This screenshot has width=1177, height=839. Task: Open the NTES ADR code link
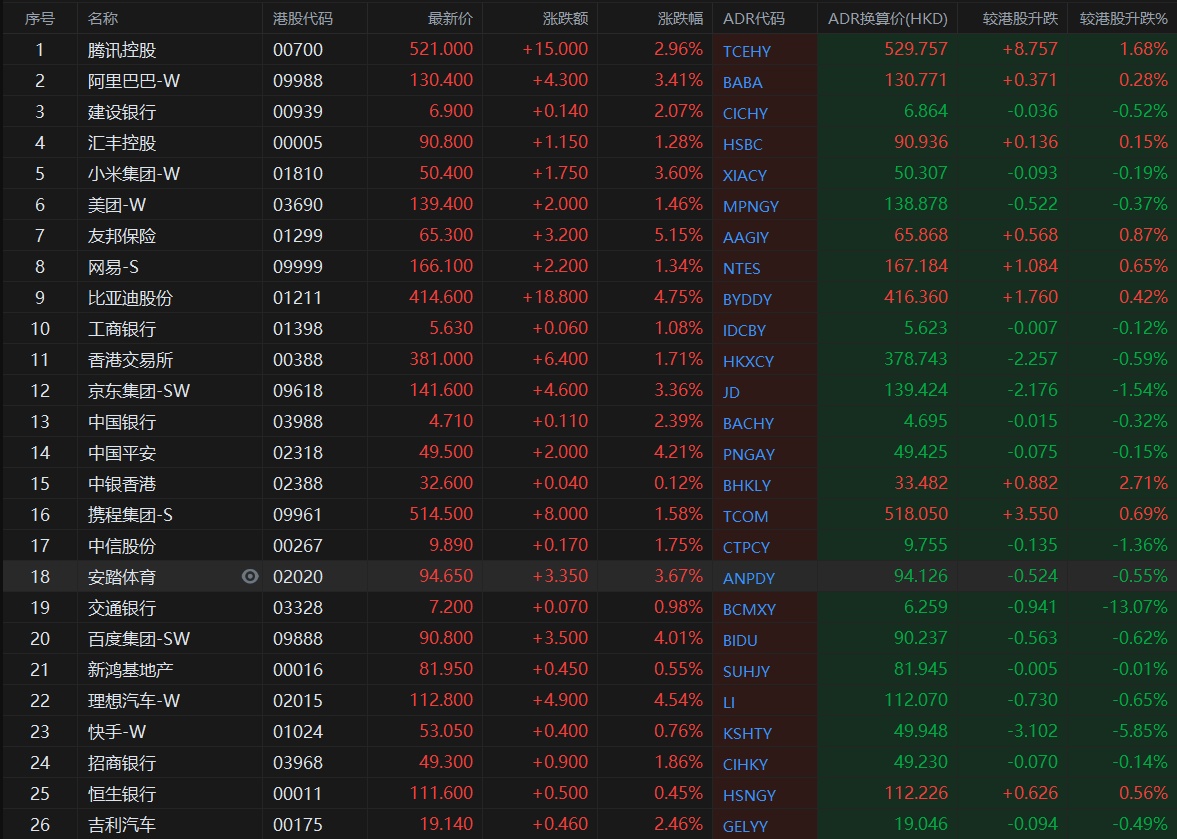tap(742, 268)
